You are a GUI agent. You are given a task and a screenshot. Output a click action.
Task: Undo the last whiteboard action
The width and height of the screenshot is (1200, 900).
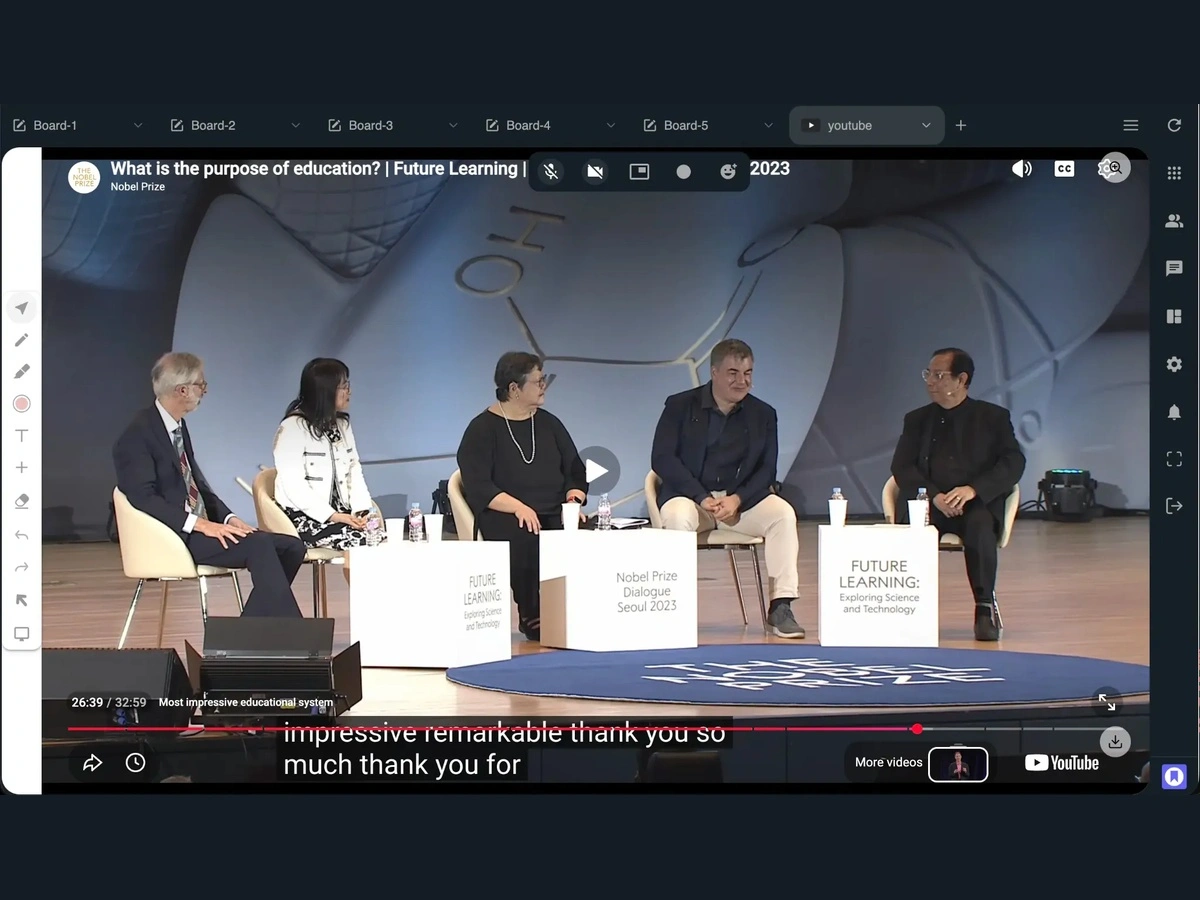point(21,535)
